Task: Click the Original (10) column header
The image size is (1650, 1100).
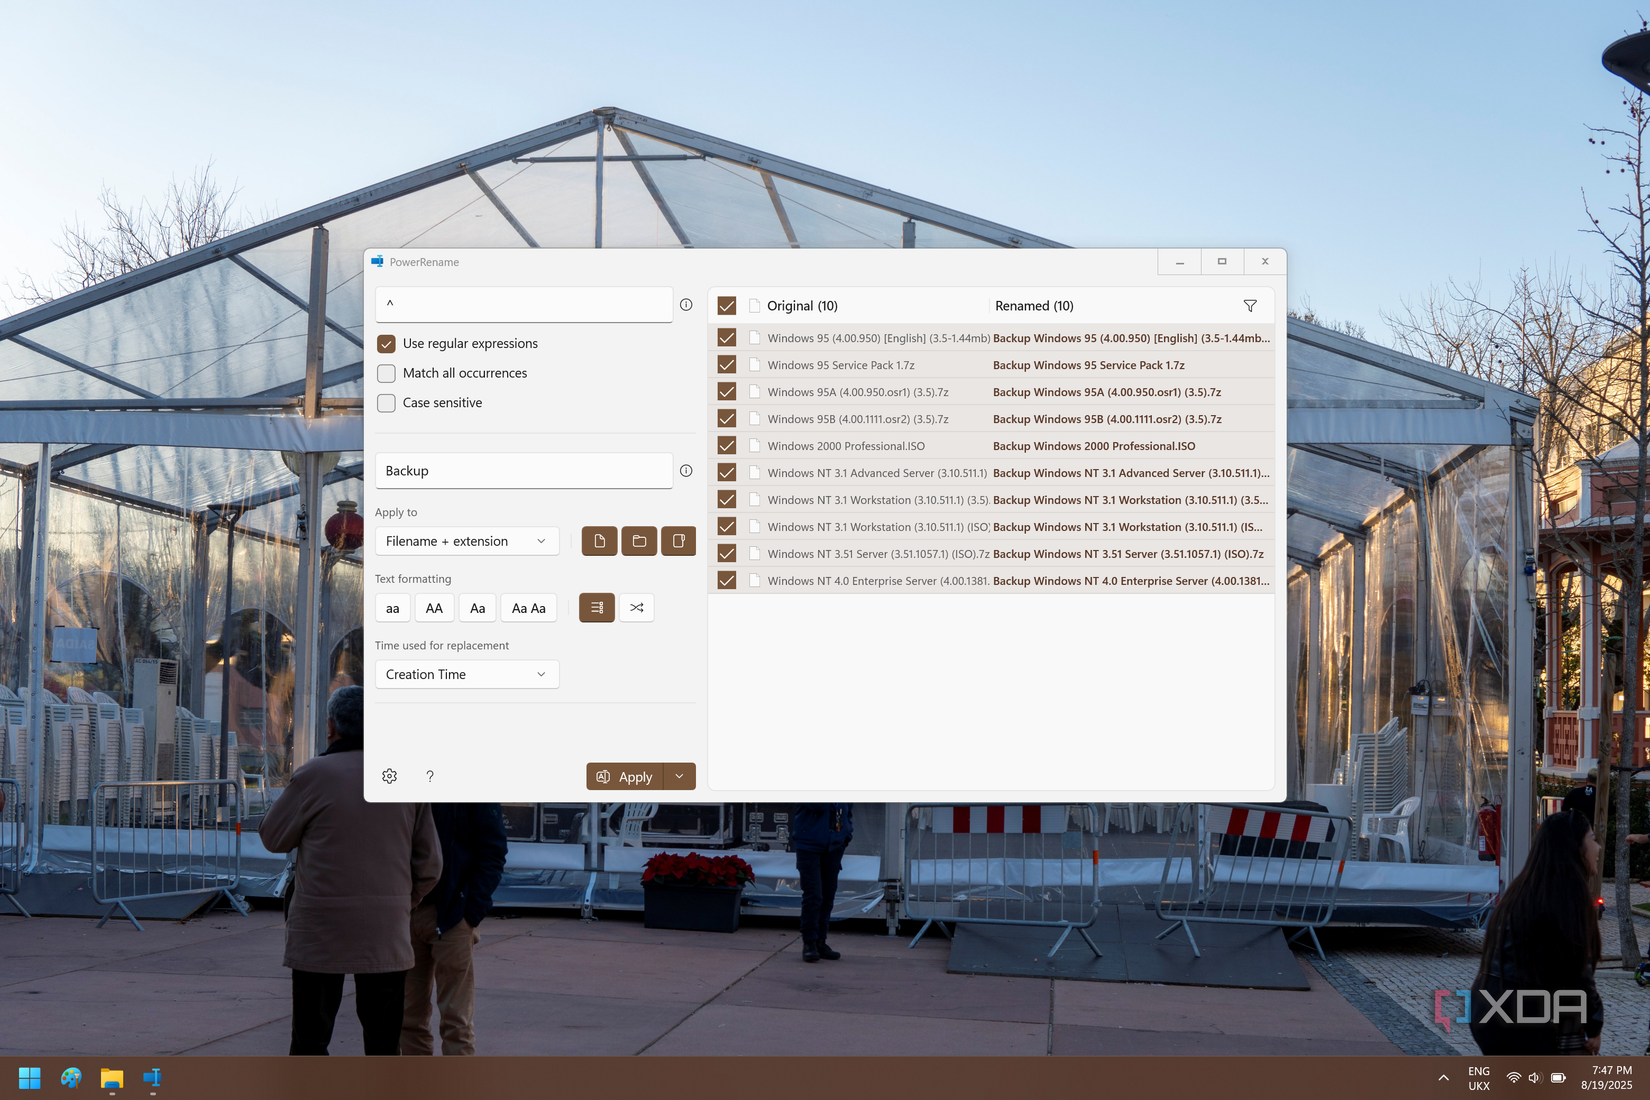Action: coord(803,306)
